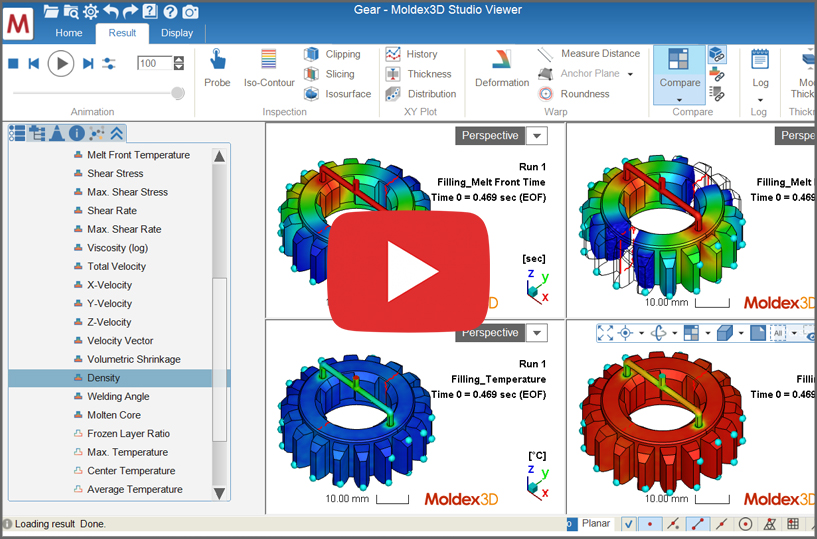Open bottom-left view Perspective dropdown
Viewport: 817px width, 539px height.
click(x=537, y=333)
